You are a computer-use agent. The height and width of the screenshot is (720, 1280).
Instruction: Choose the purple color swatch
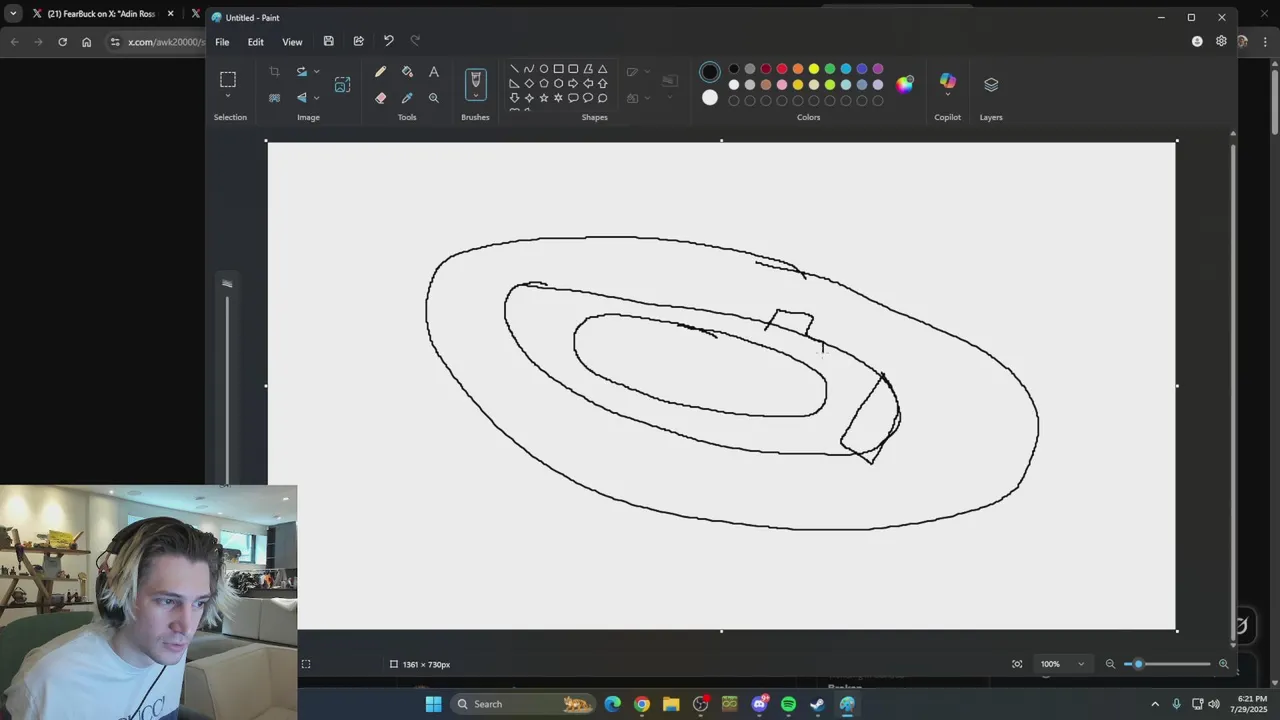coord(878,69)
